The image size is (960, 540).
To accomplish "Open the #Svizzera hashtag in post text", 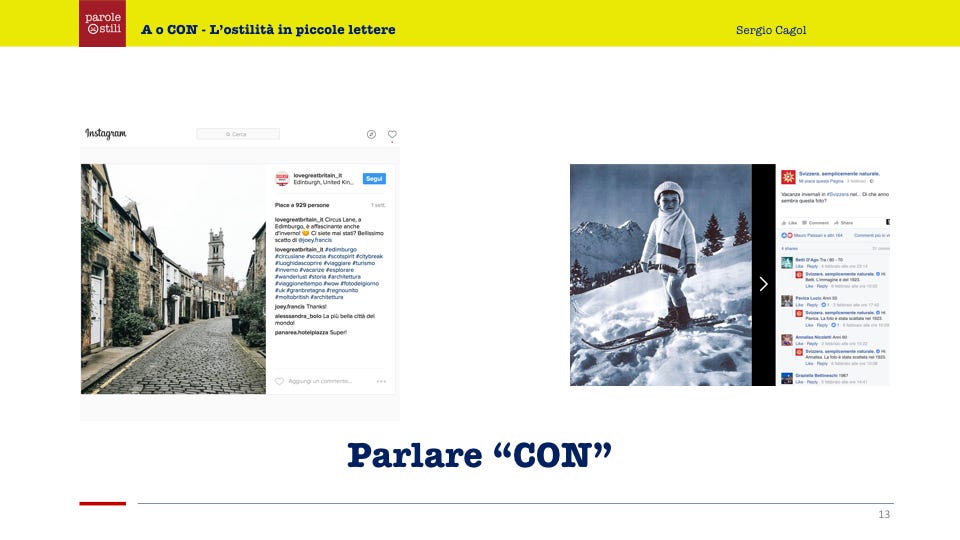I will tap(838, 194).
